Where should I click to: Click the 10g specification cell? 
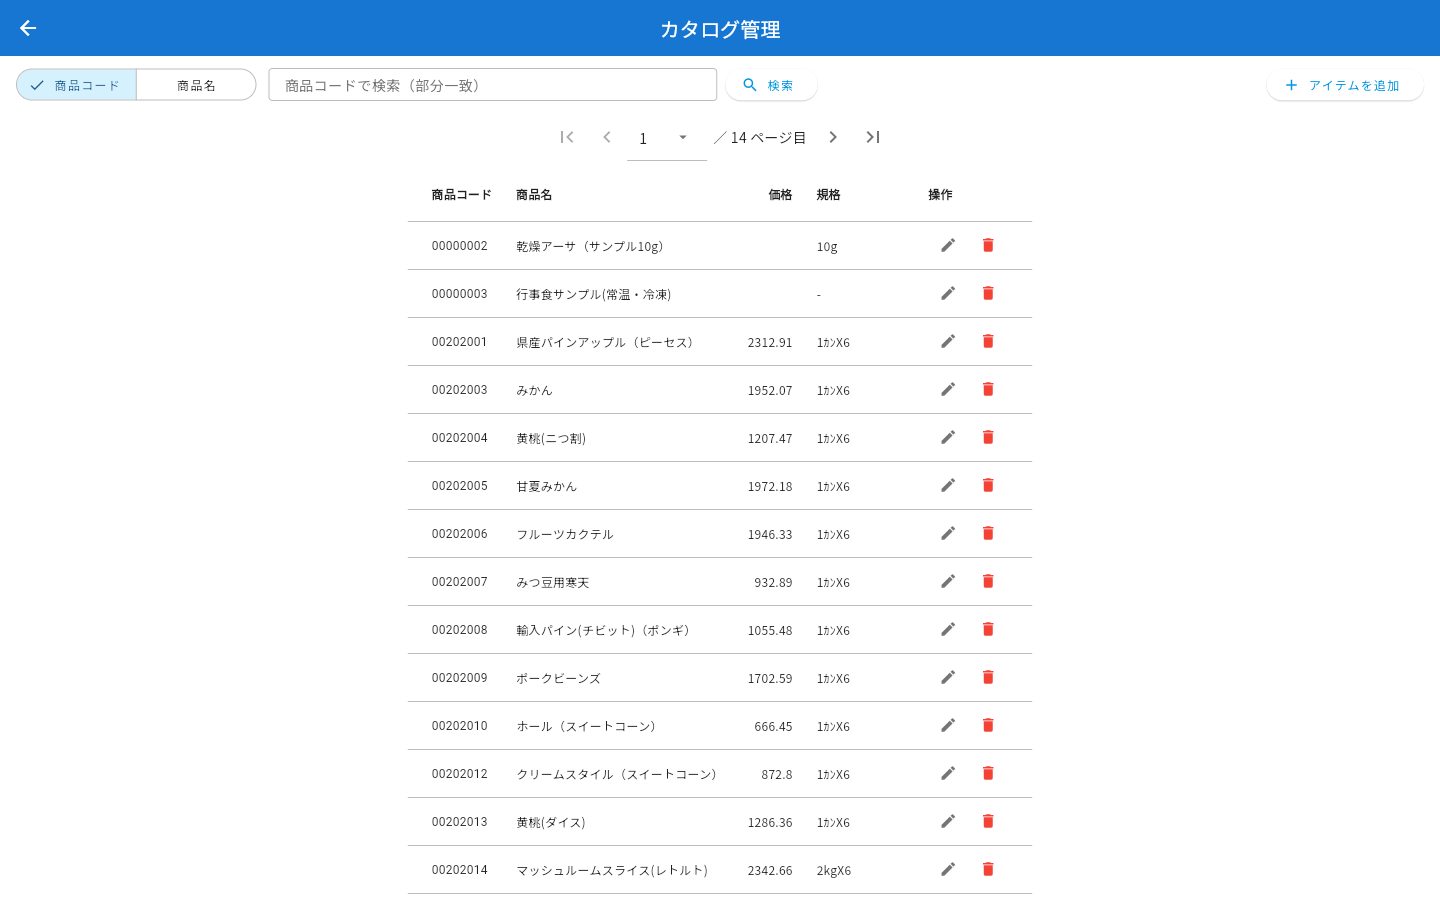click(x=827, y=246)
